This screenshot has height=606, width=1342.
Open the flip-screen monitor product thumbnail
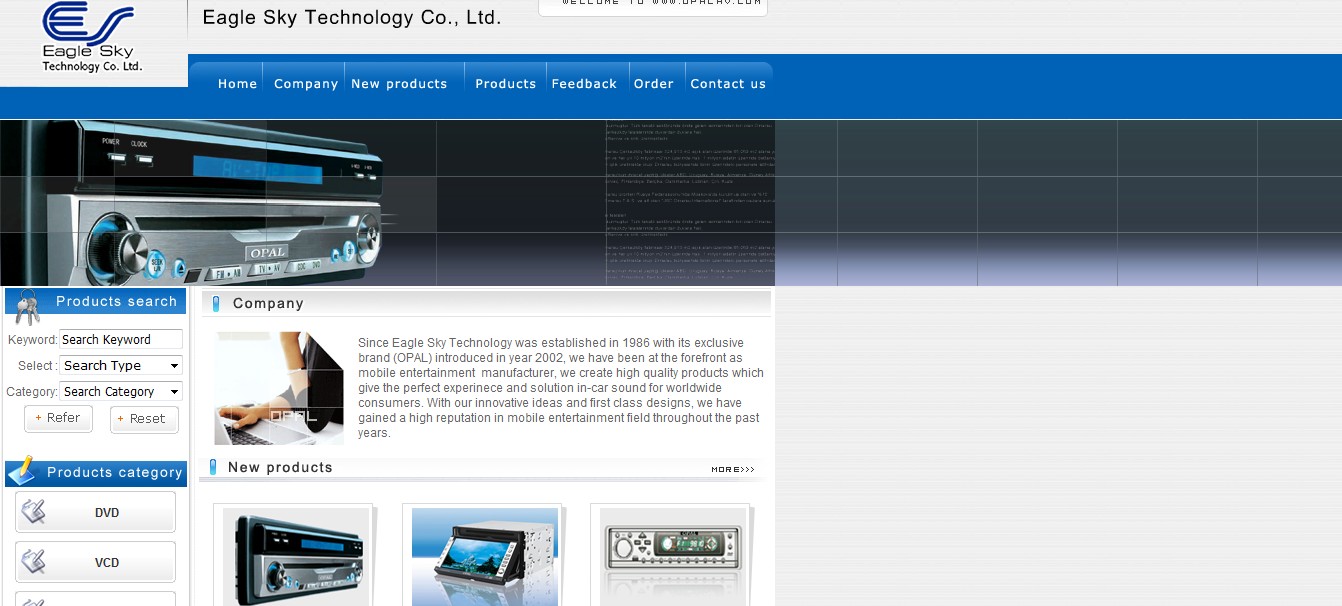(x=485, y=557)
